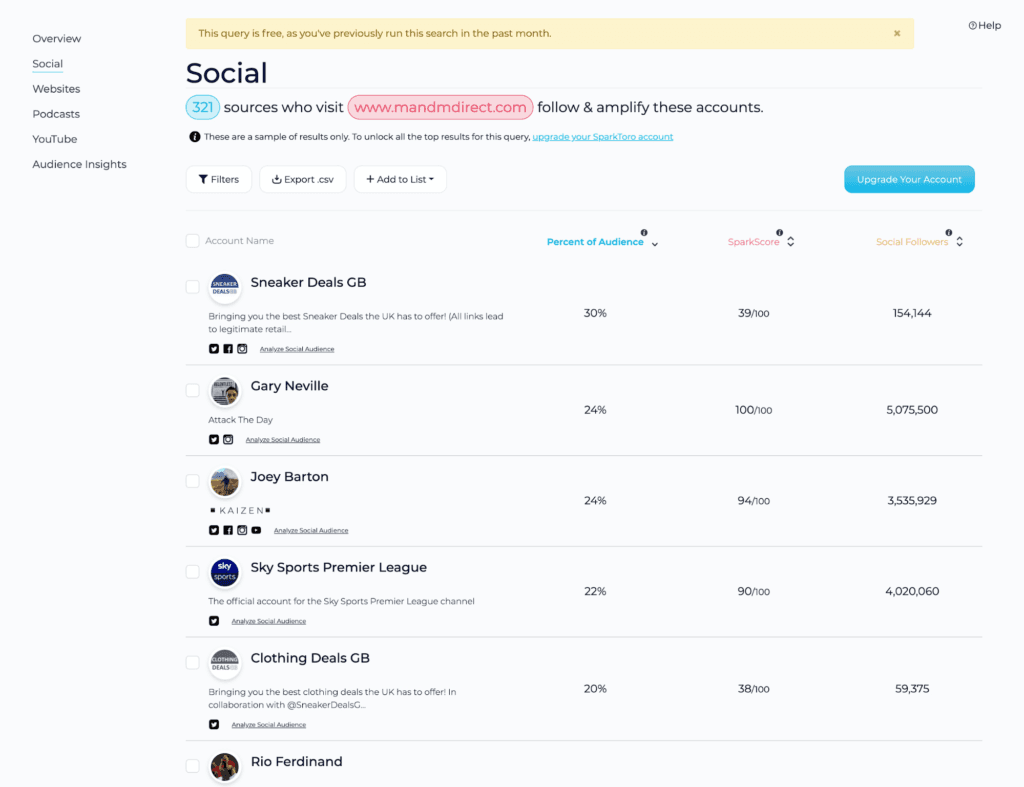
Task: Analyze Social Audience for Sneaker Deals GB
Action: point(297,349)
